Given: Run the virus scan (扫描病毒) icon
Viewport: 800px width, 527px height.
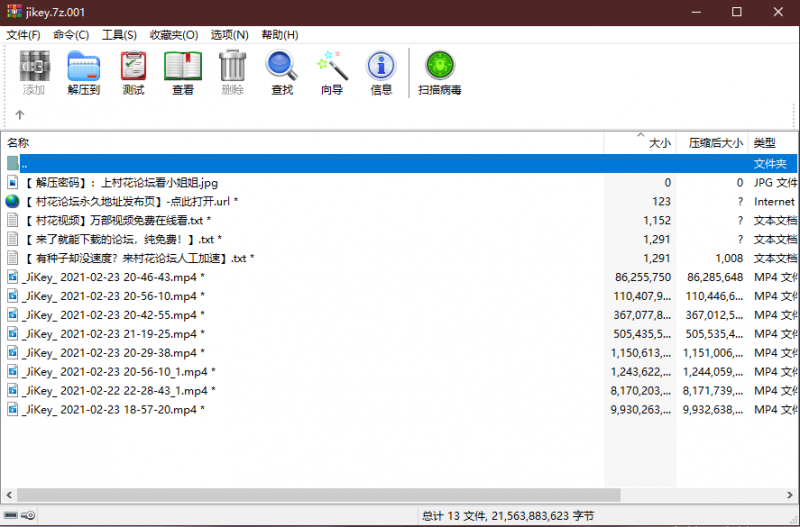Looking at the screenshot, I should coord(439,73).
